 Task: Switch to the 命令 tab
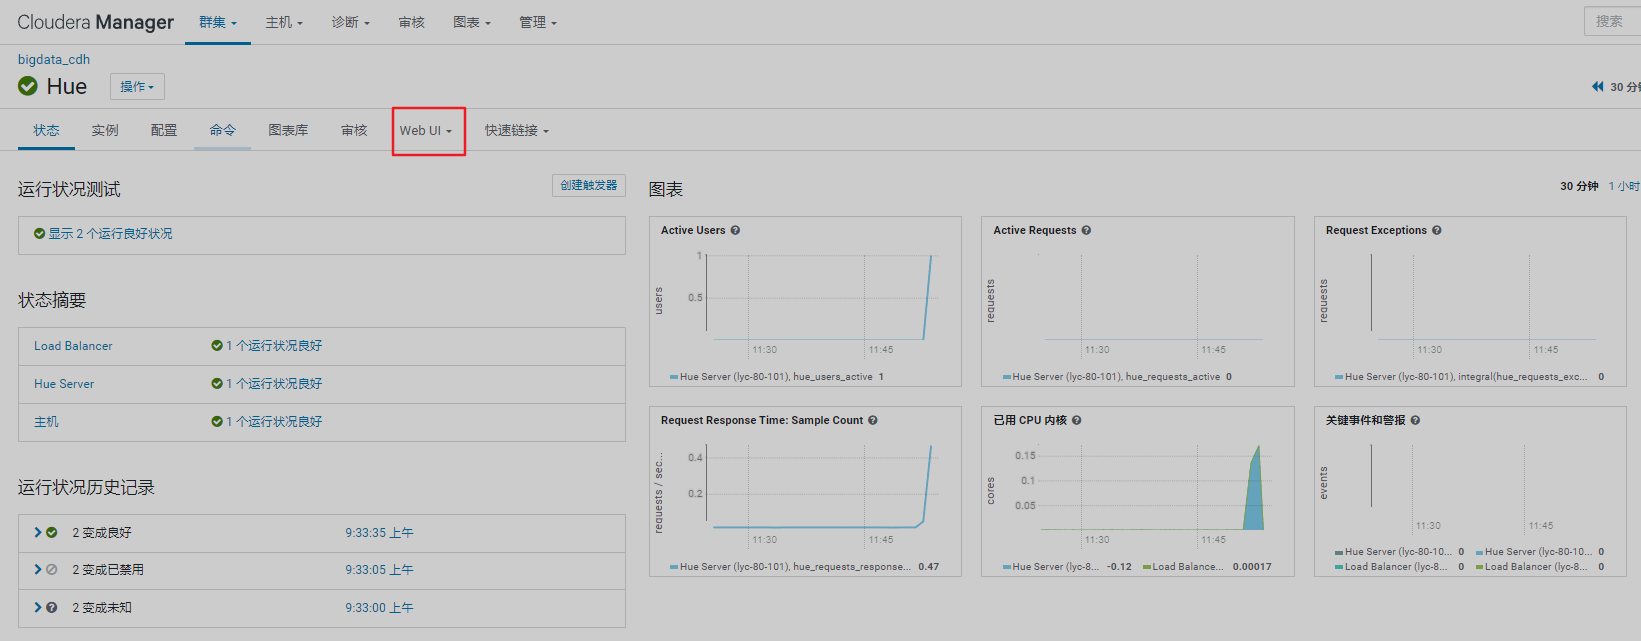tap(222, 131)
